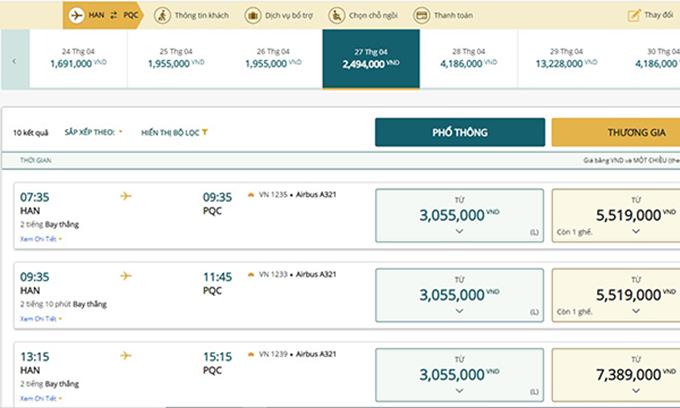Click the Thay đổi edit pencil icon
680x408 pixels.
634,15
